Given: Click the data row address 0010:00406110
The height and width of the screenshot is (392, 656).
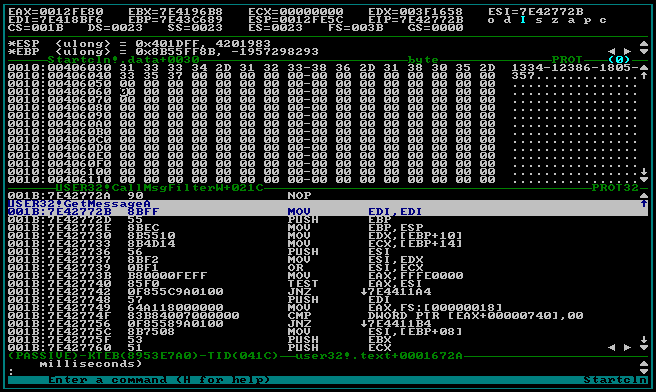Looking at the screenshot, I should point(60,180).
